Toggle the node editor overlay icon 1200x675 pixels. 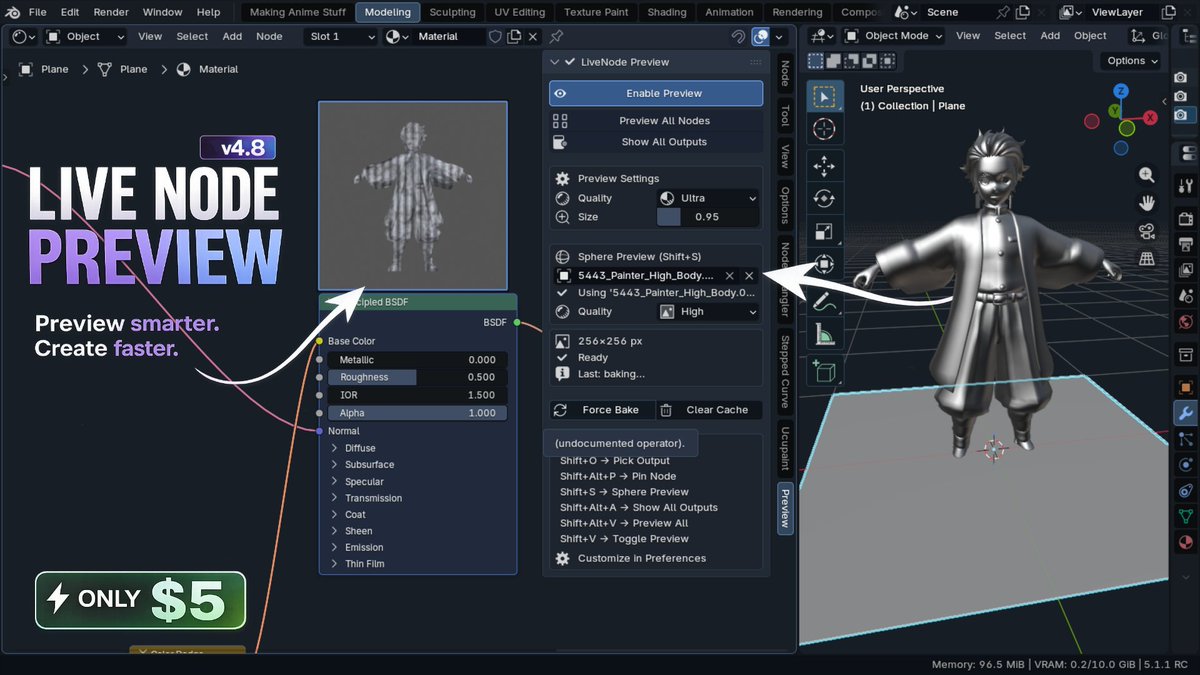point(761,36)
